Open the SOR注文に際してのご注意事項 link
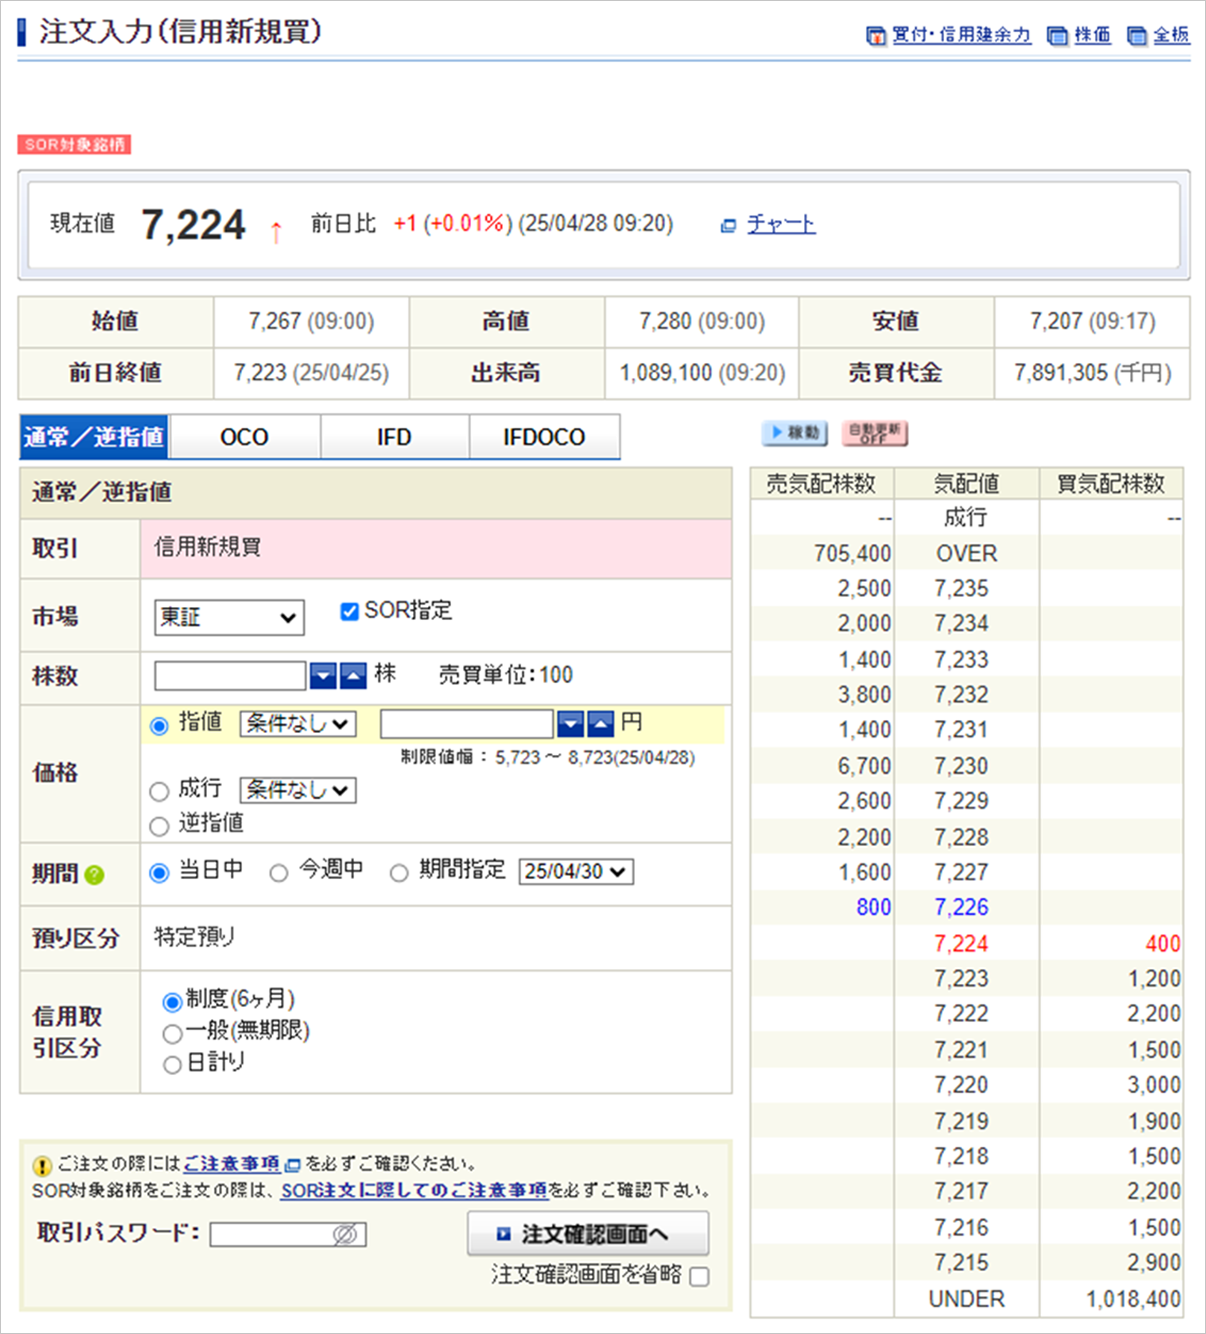Screen dimensions: 1206x1334 tap(414, 1190)
